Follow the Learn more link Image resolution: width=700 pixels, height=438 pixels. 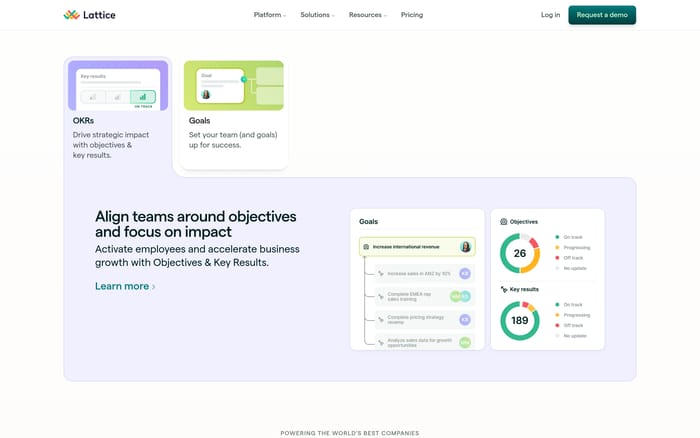[122, 286]
